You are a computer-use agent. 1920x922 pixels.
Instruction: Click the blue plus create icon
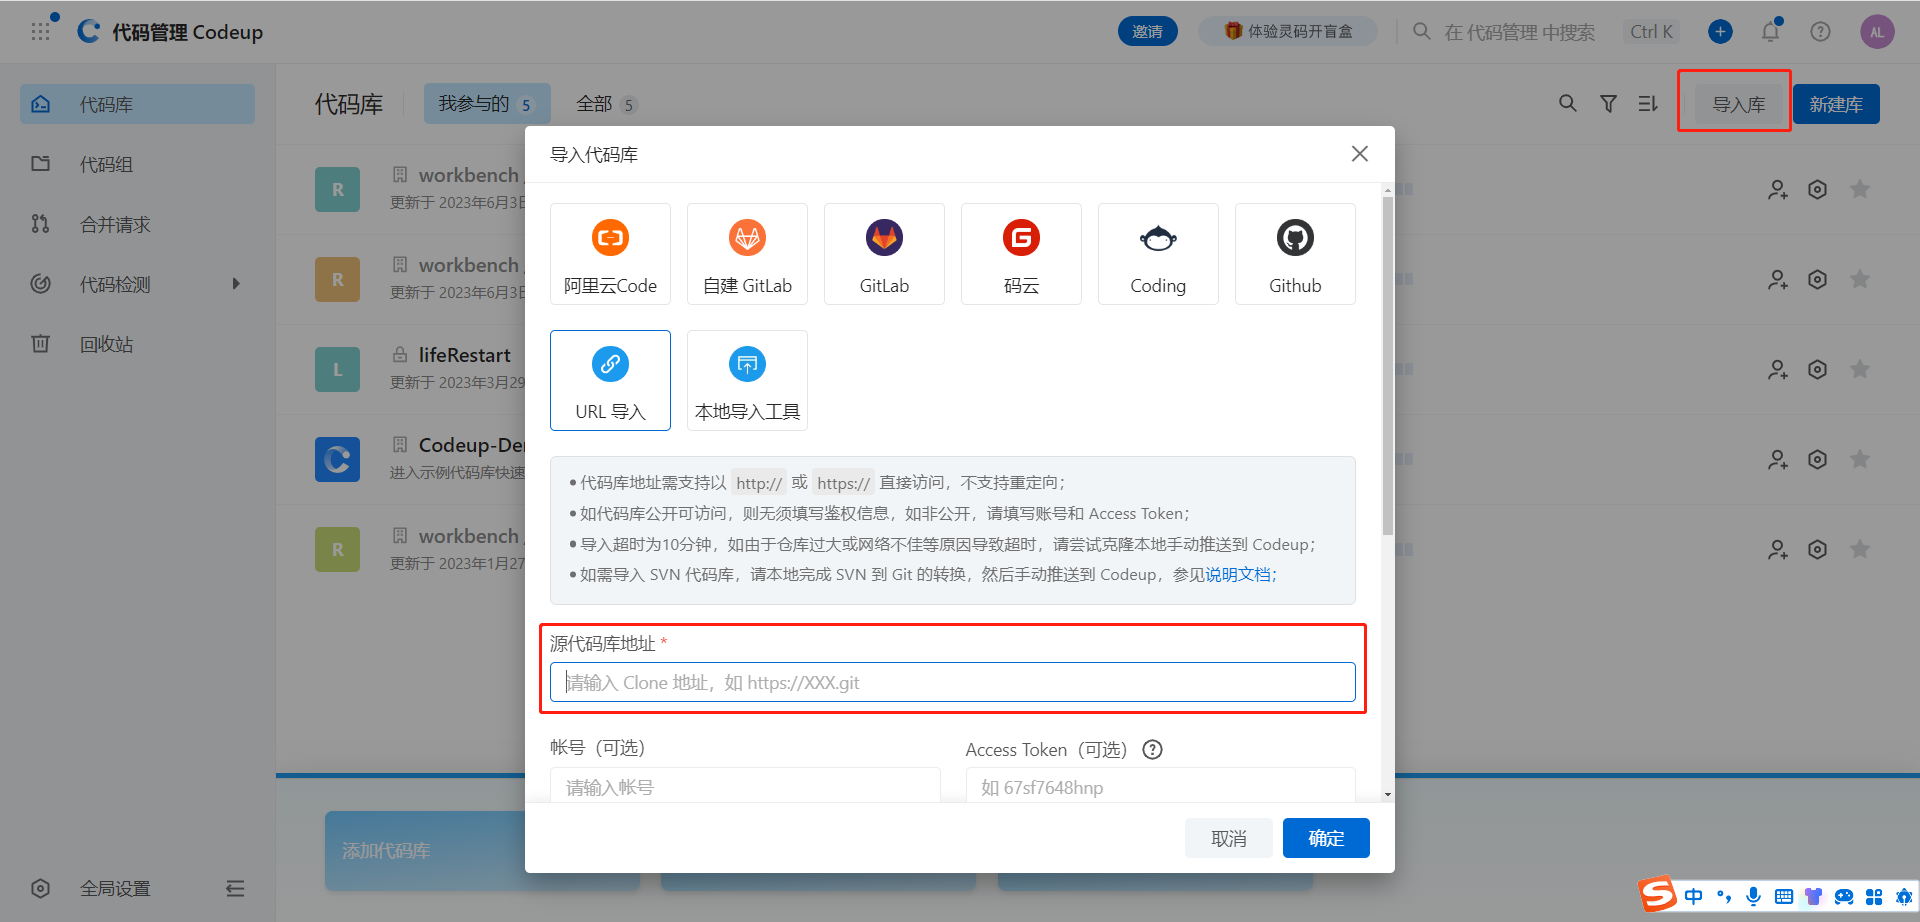coord(1720,32)
